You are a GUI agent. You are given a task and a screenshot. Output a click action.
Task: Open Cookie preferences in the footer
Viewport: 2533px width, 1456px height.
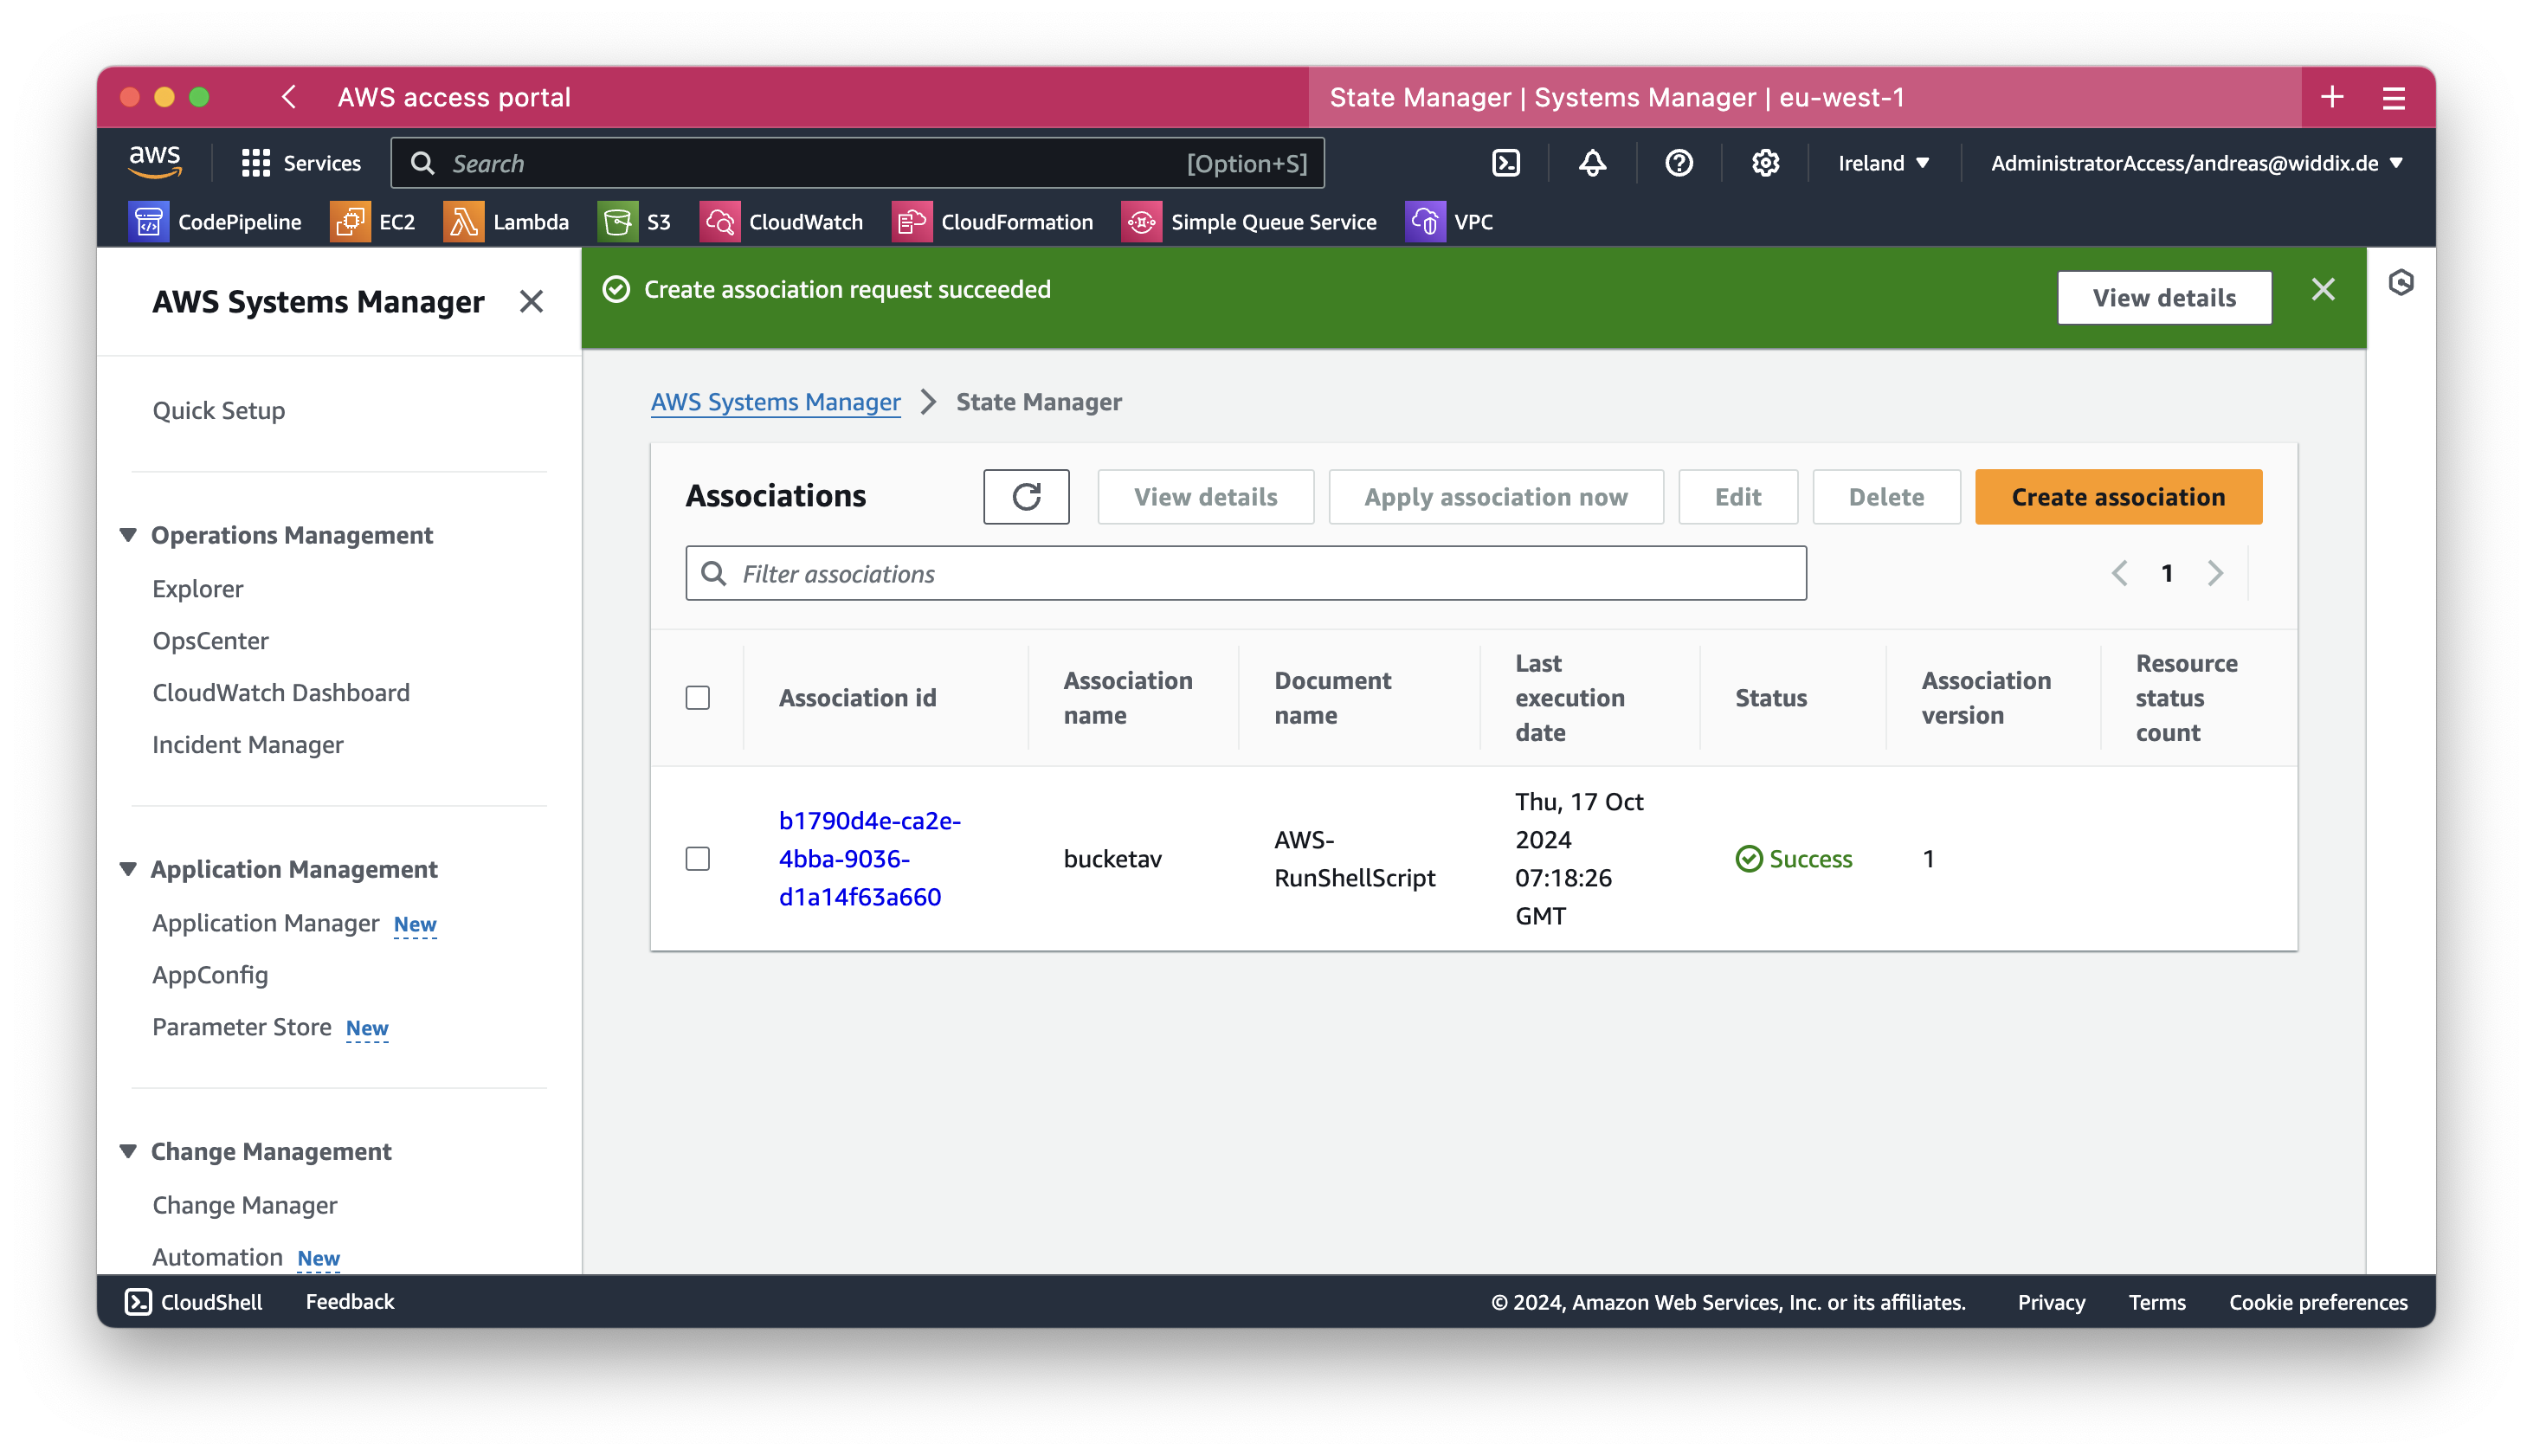point(2318,1302)
